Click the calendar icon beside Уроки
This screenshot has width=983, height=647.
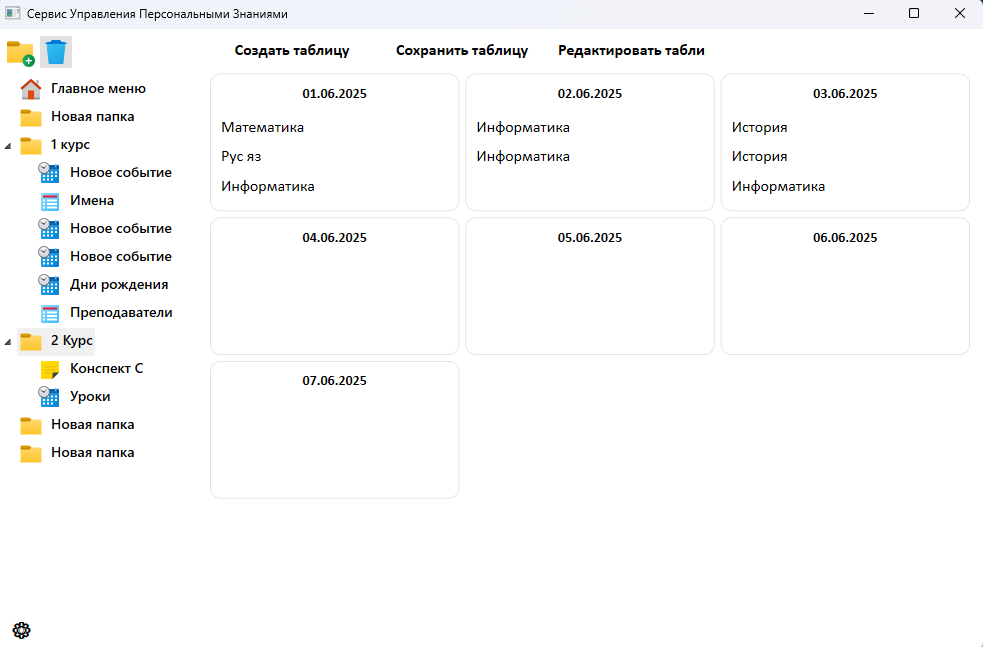point(48,396)
